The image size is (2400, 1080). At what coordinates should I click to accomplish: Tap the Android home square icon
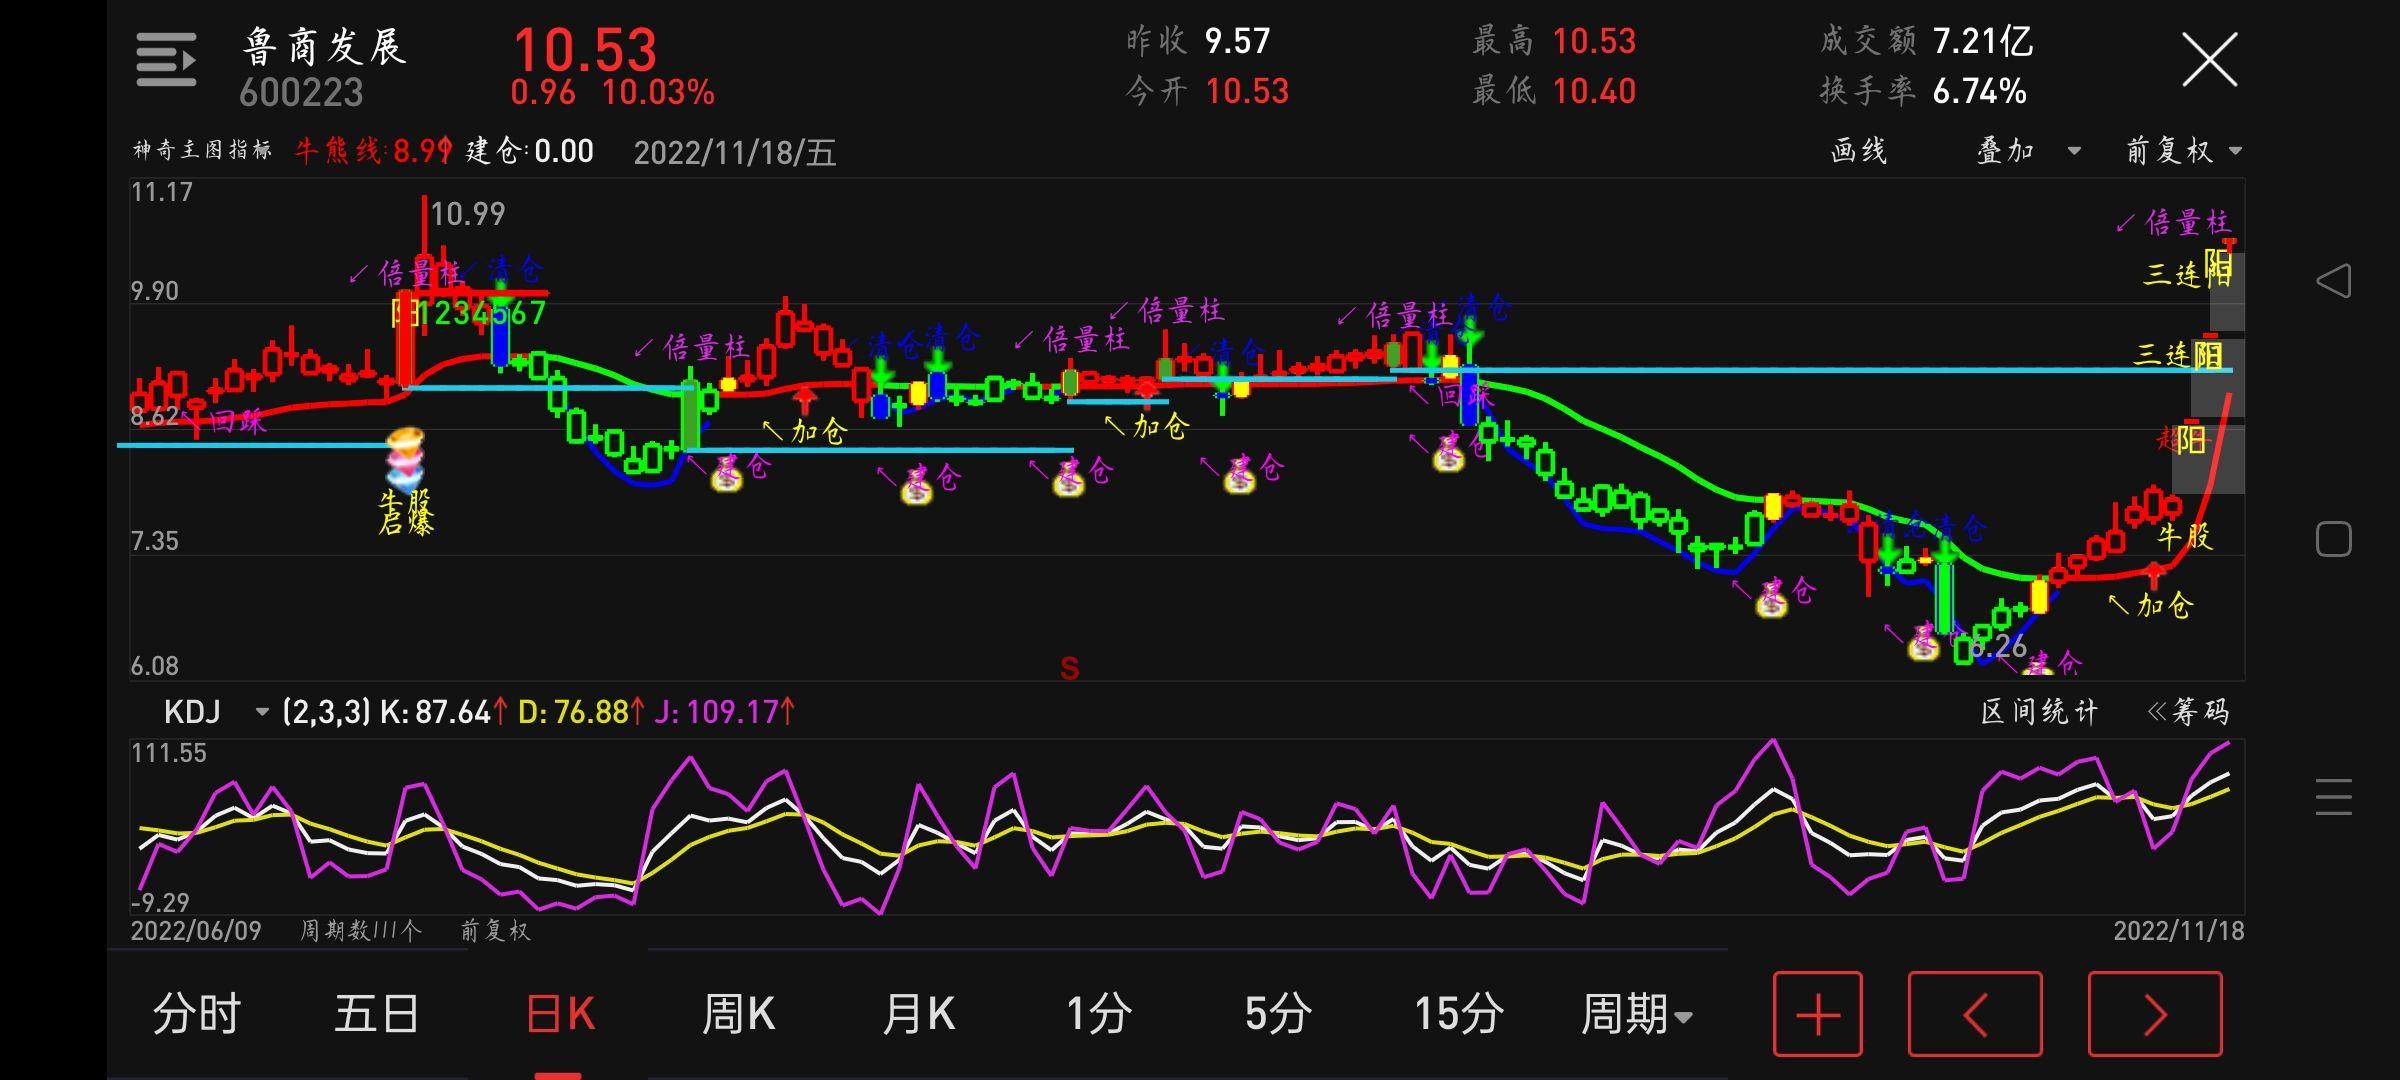[2333, 540]
